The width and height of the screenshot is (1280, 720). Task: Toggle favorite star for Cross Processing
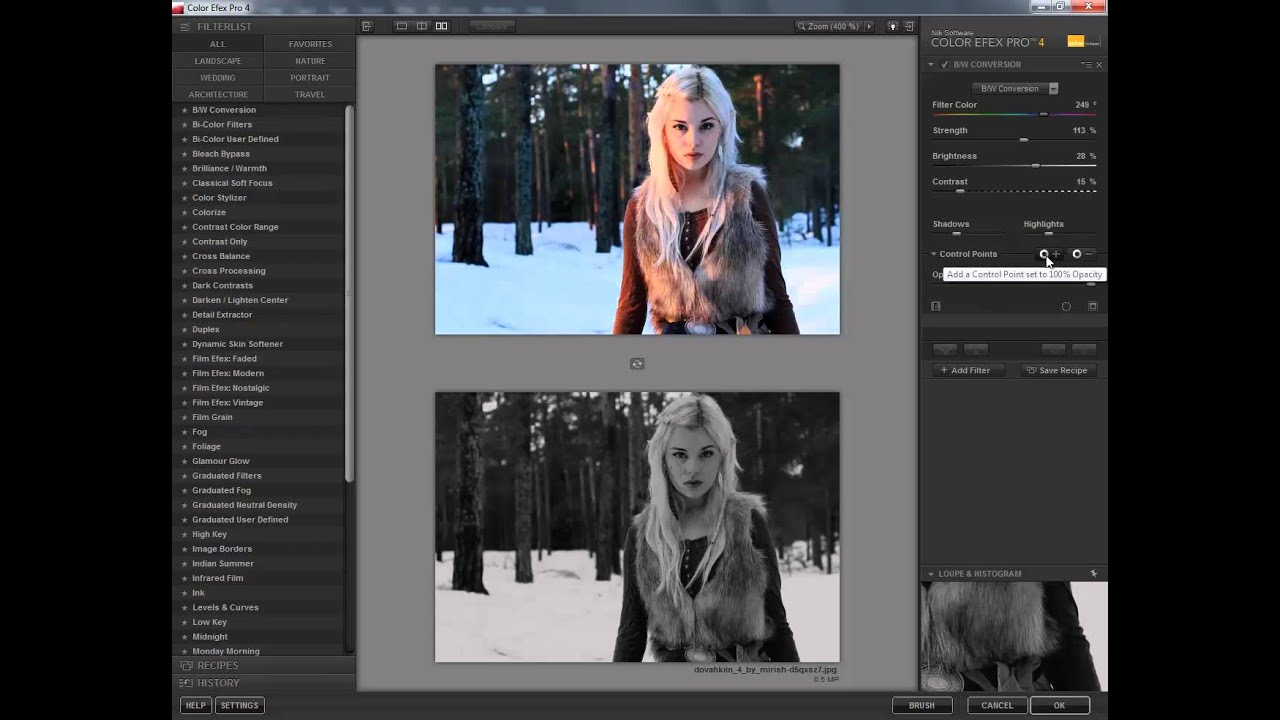point(184,271)
